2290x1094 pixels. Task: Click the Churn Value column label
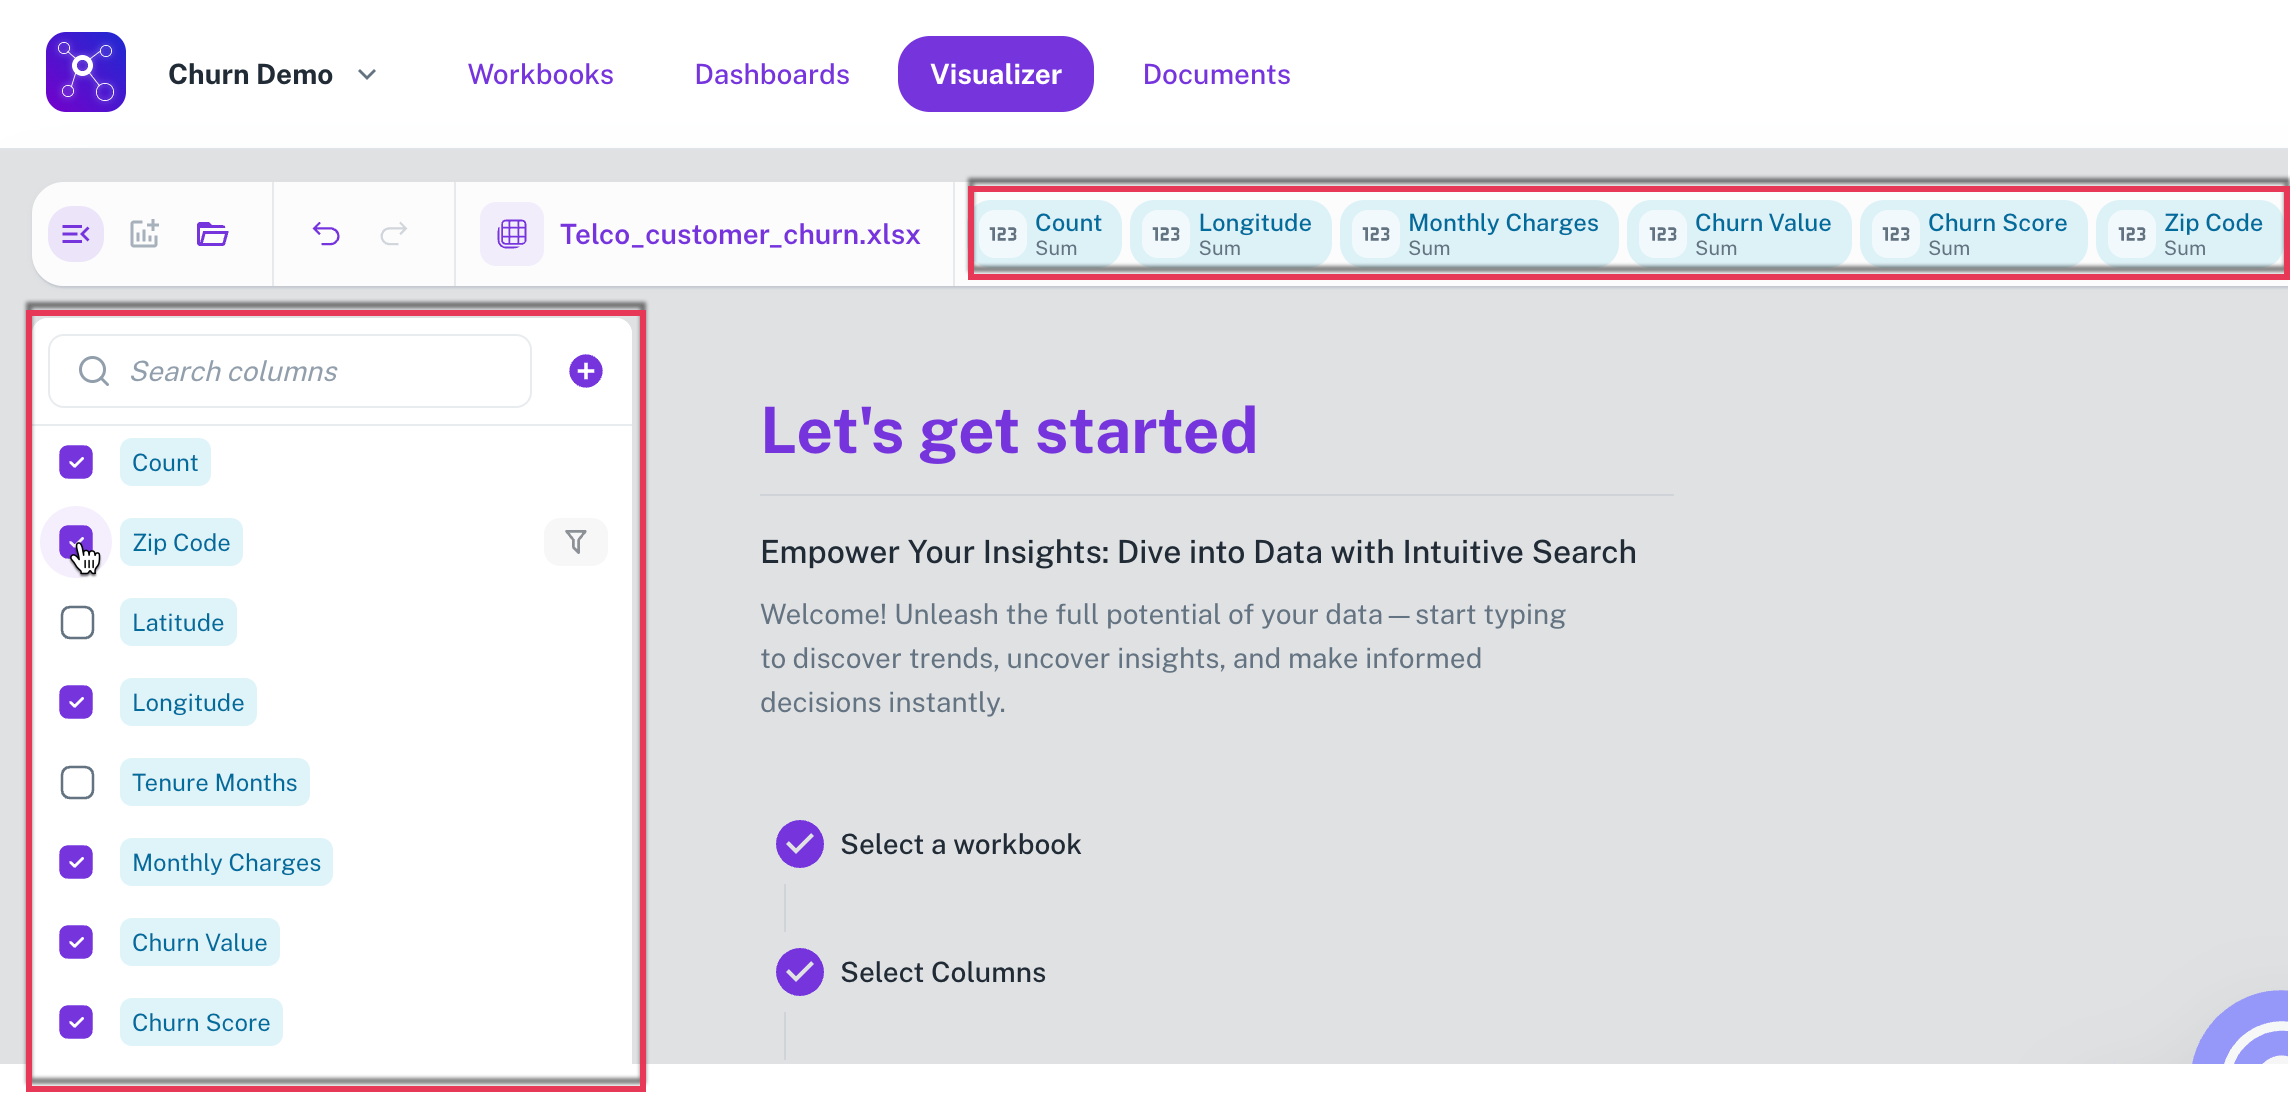200,942
